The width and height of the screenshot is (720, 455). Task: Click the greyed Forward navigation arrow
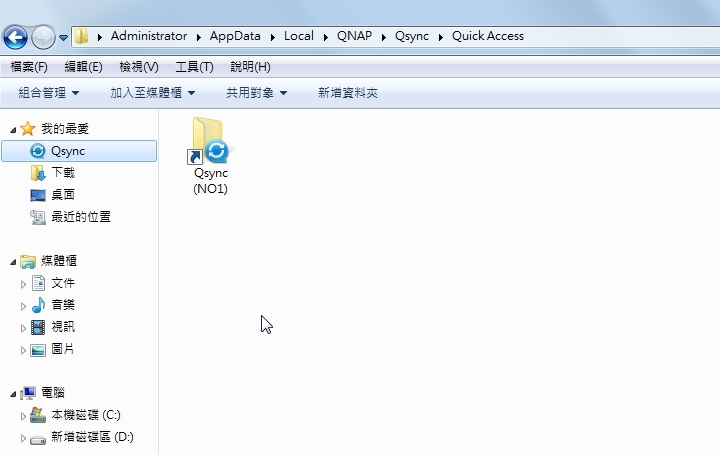pos(43,37)
